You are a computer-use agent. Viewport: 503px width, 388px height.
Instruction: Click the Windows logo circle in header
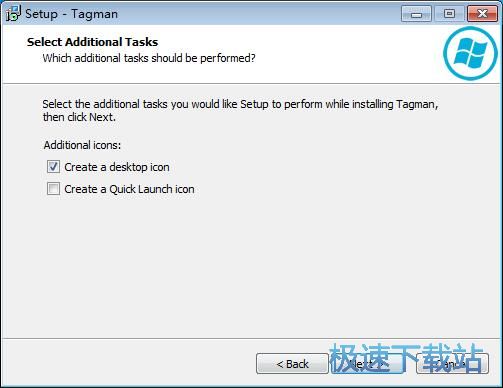(x=470, y=53)
